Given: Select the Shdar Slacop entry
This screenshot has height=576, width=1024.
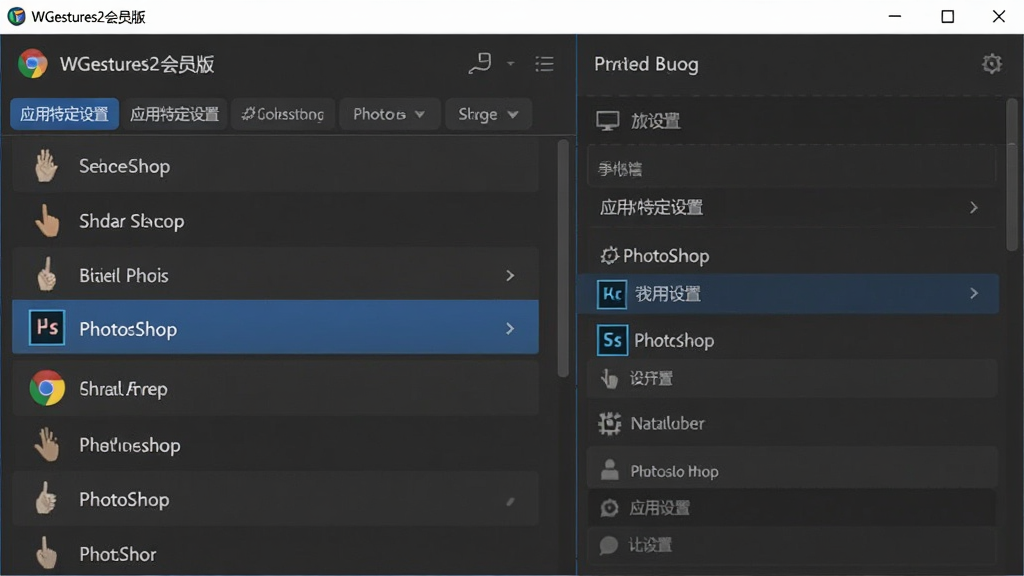Looking at the screenshot, I should point(275,221).
